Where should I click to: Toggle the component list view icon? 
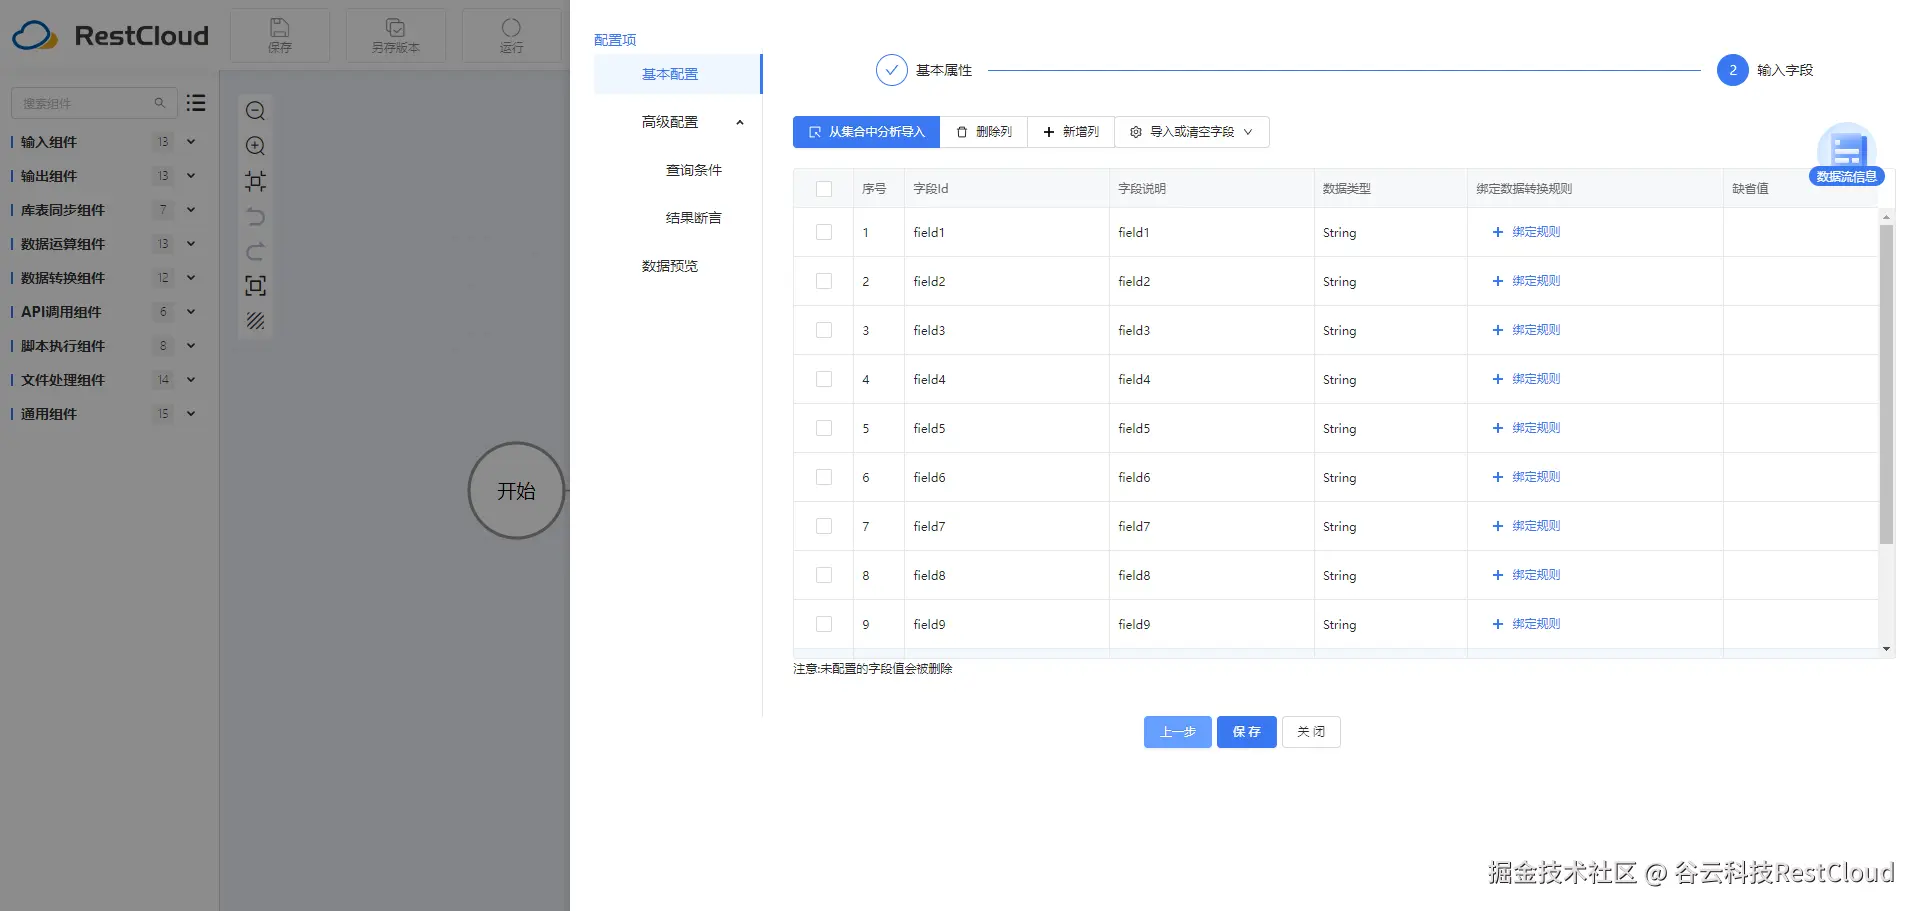tap(196, 103)
